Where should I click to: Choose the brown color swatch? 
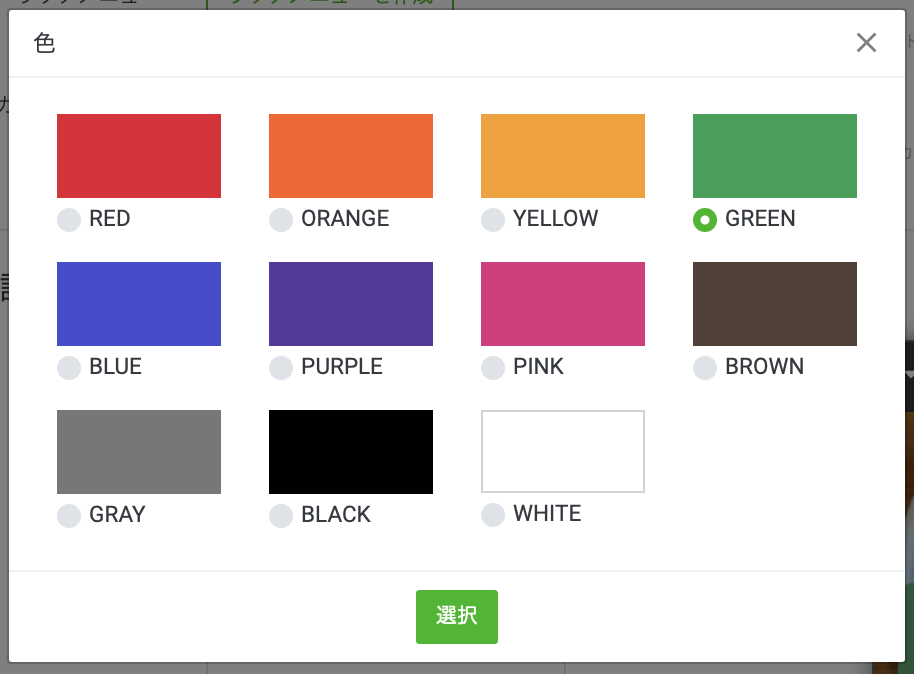click(775, 304)
